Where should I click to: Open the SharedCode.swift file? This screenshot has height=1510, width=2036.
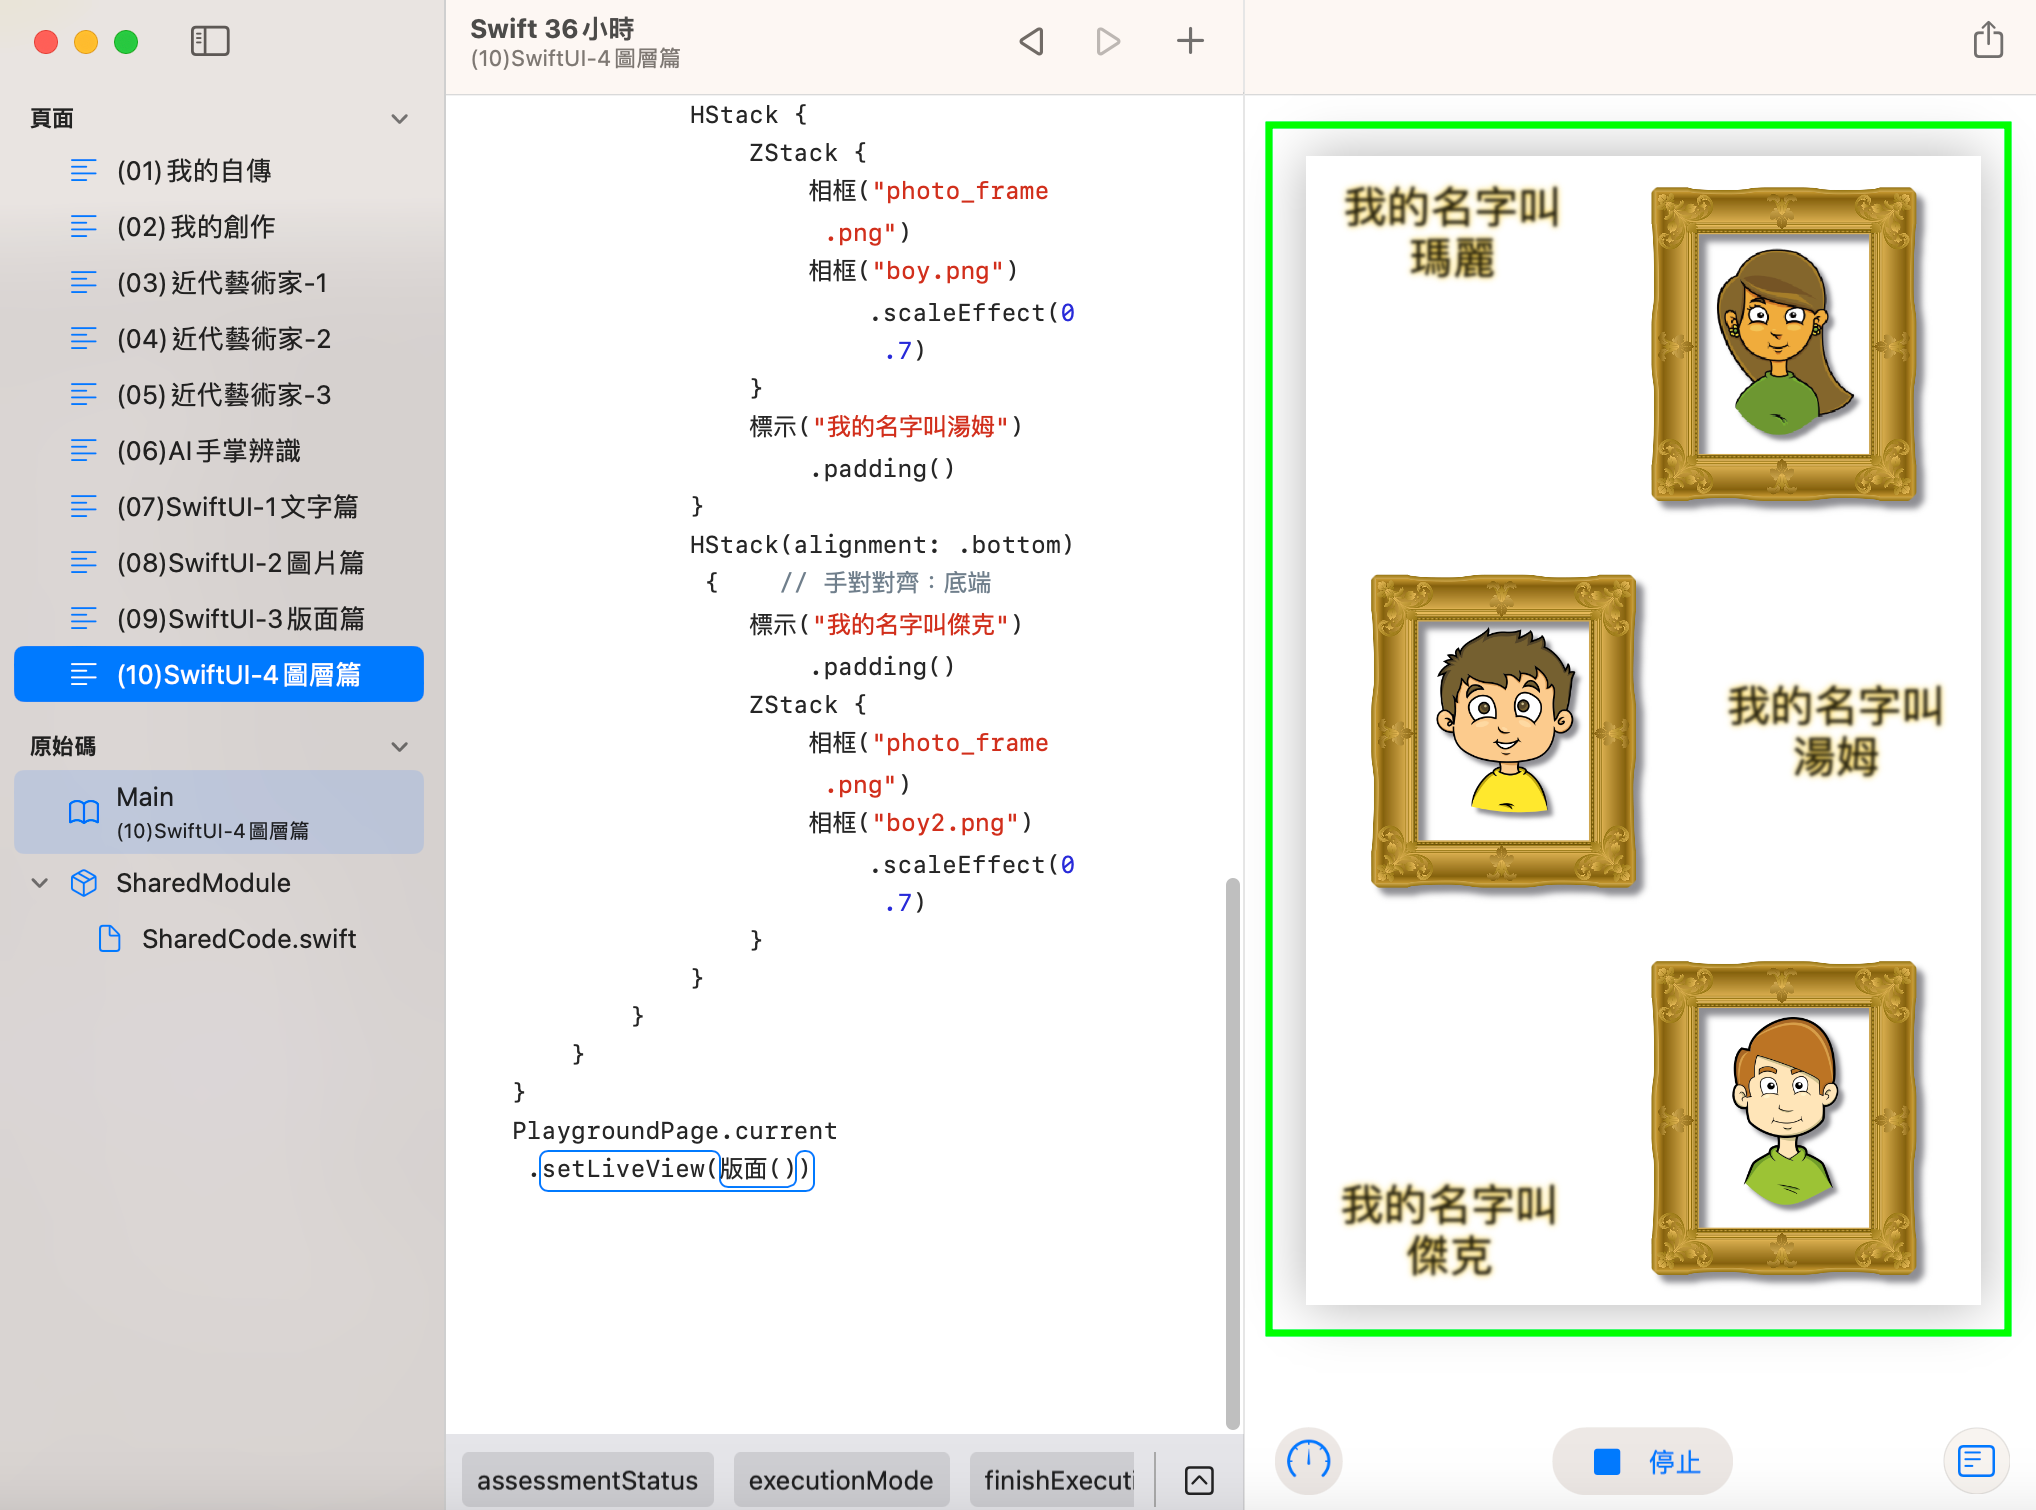pos(248,939)
